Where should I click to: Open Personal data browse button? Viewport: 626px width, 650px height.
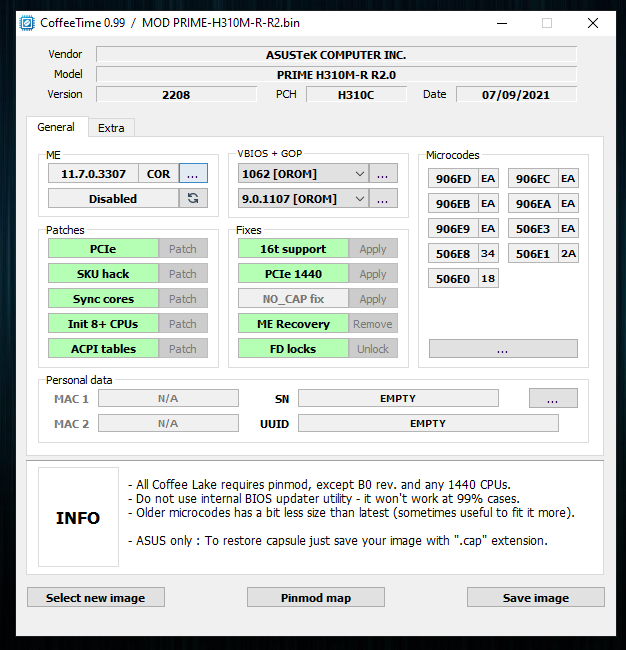point(553,398)
